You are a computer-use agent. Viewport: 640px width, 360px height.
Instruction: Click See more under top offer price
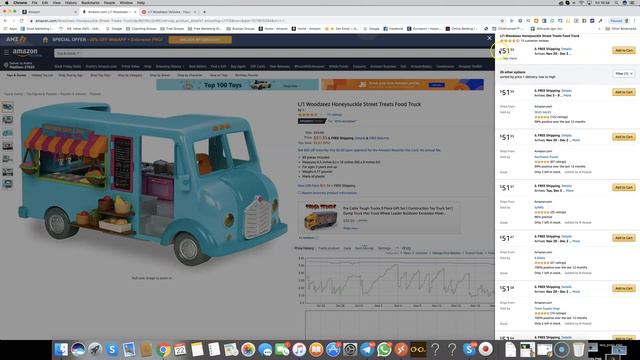pyautogui.click(x=509, y=58)
